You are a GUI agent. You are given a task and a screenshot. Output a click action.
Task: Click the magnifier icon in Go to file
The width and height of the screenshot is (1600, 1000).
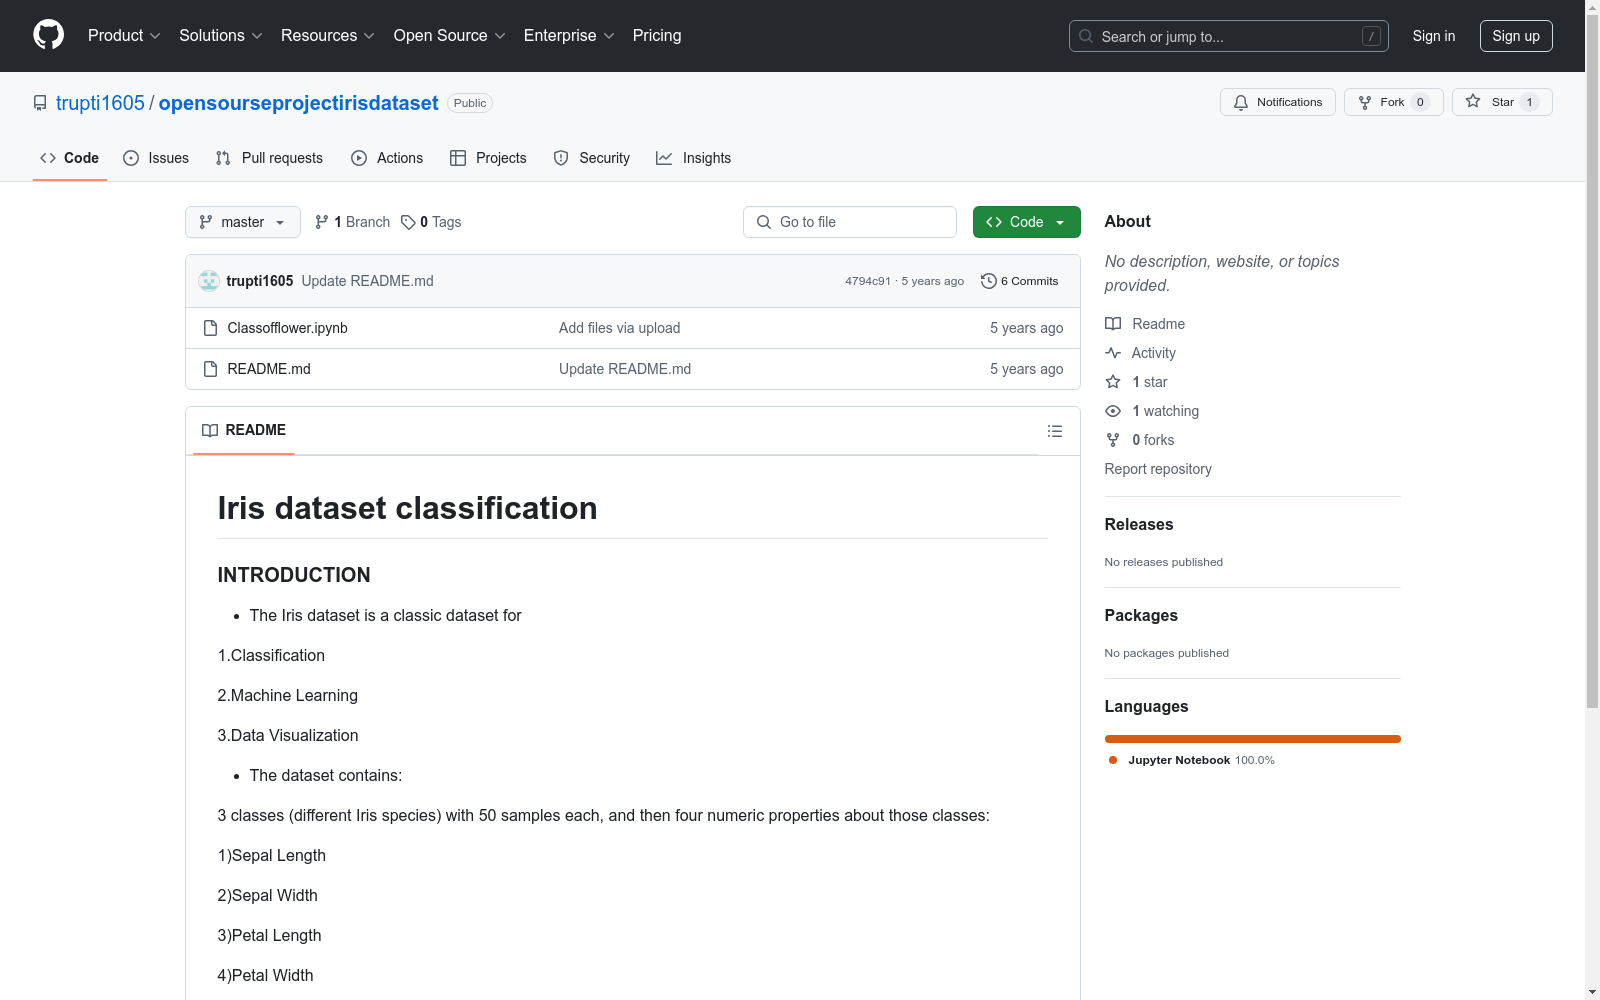pyautogui.click(x=764, y=222)
